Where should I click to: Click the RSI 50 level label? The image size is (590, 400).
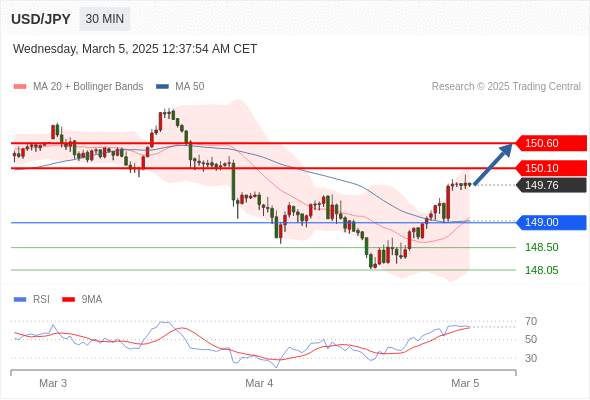531,339
